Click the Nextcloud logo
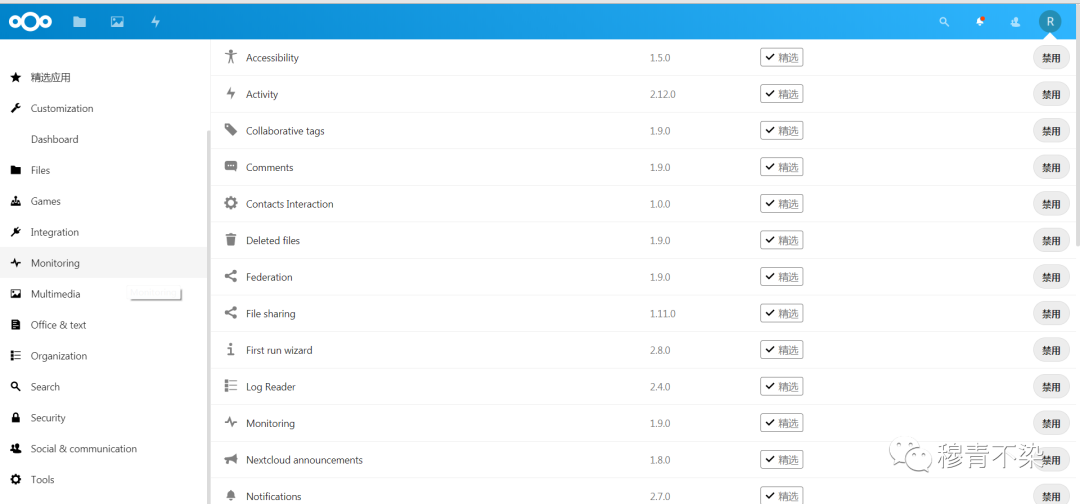1080x504 pixels. pos(30,22)
